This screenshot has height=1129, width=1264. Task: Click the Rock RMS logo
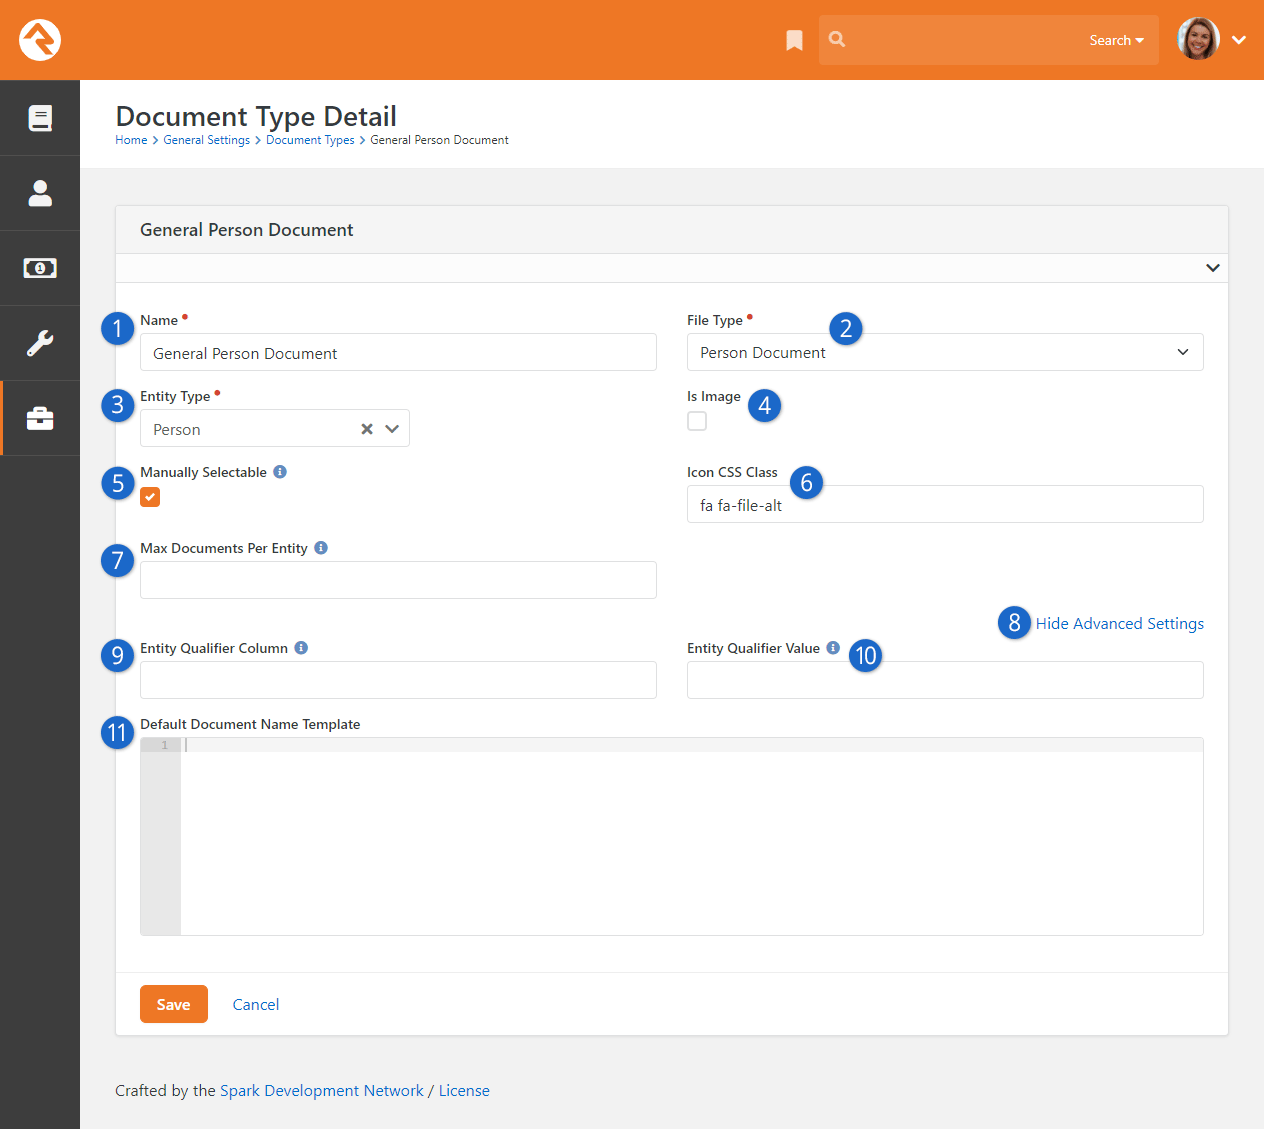click(x=40, y=40)
